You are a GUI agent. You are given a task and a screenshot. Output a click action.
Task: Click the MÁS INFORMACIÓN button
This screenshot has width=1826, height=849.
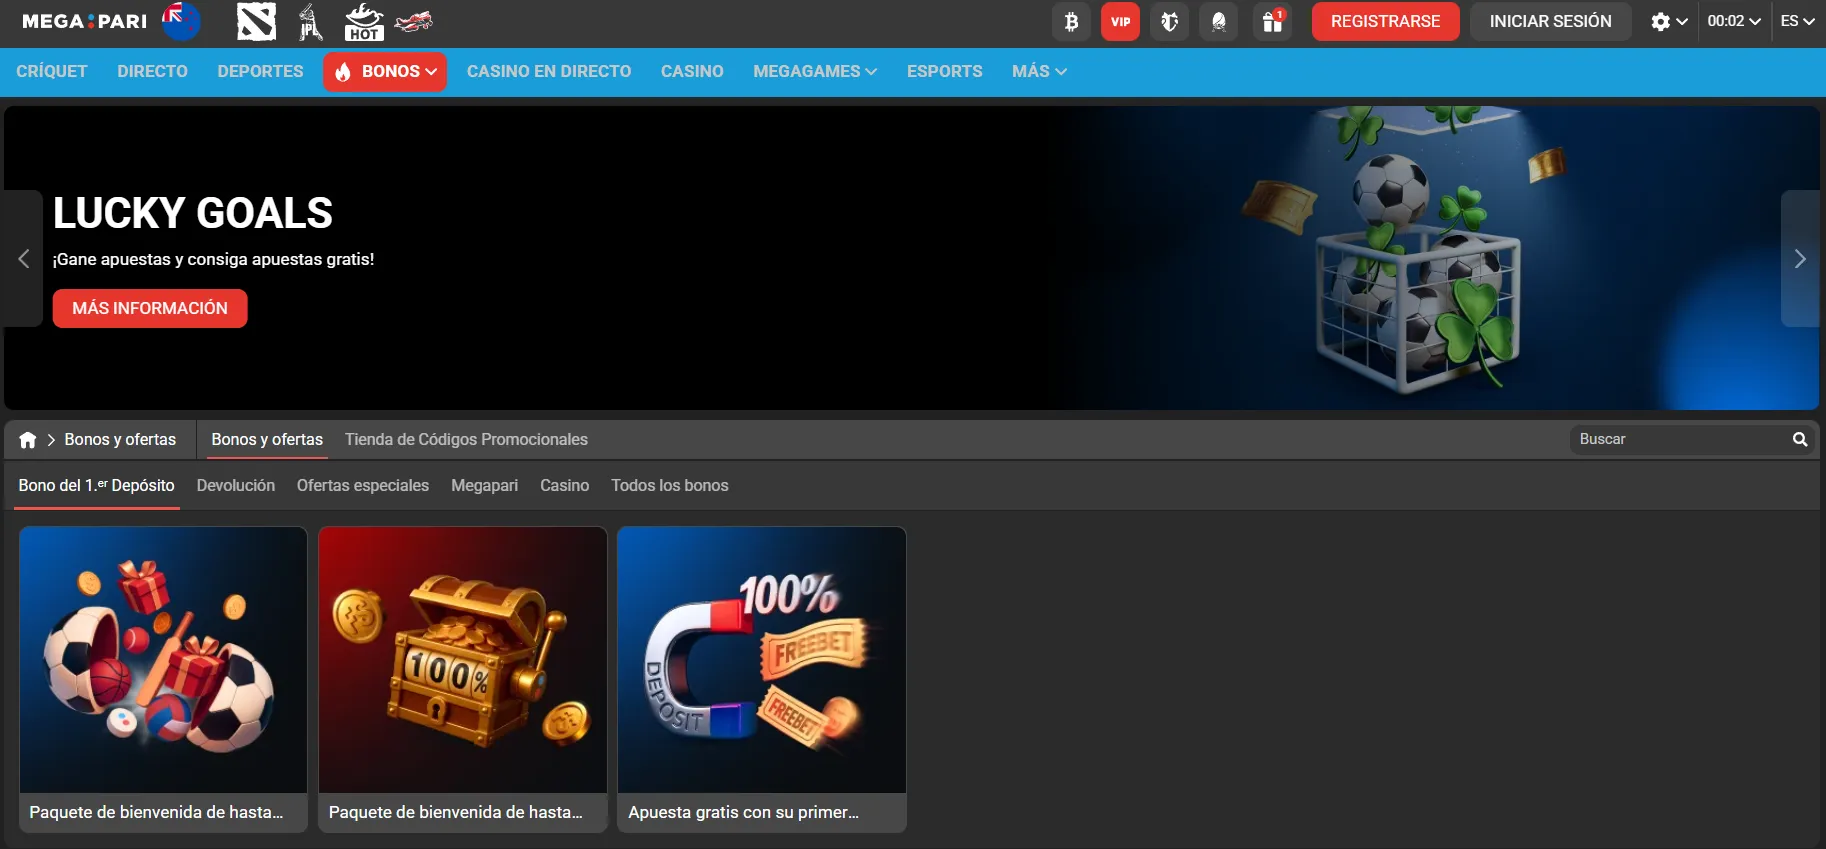[150, 308]
